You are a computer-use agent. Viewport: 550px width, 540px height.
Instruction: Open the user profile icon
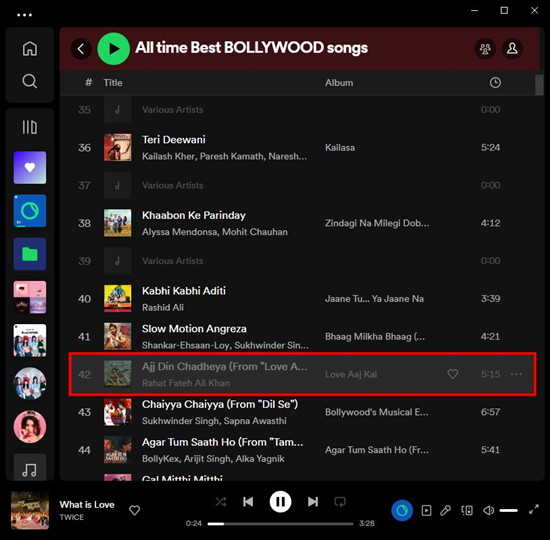point(512,48)
